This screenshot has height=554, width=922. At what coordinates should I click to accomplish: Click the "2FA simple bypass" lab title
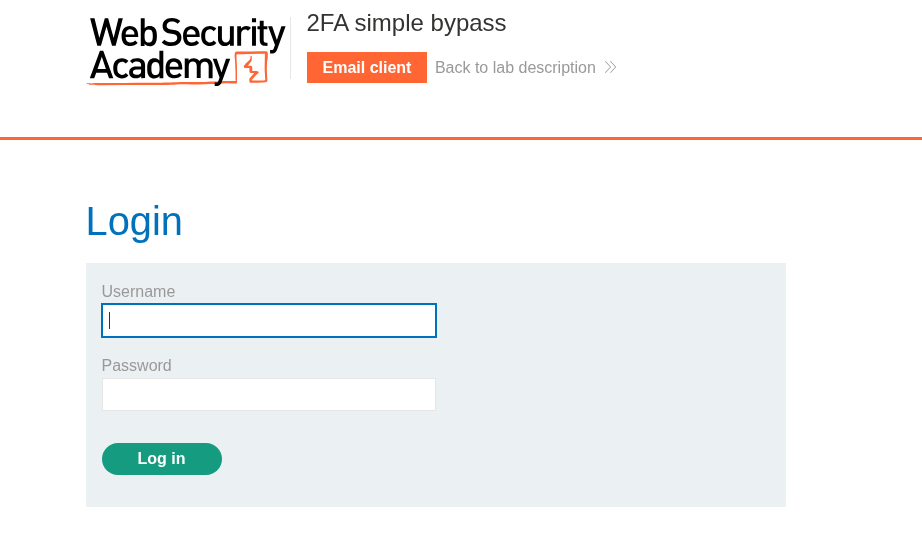point(406,23)
